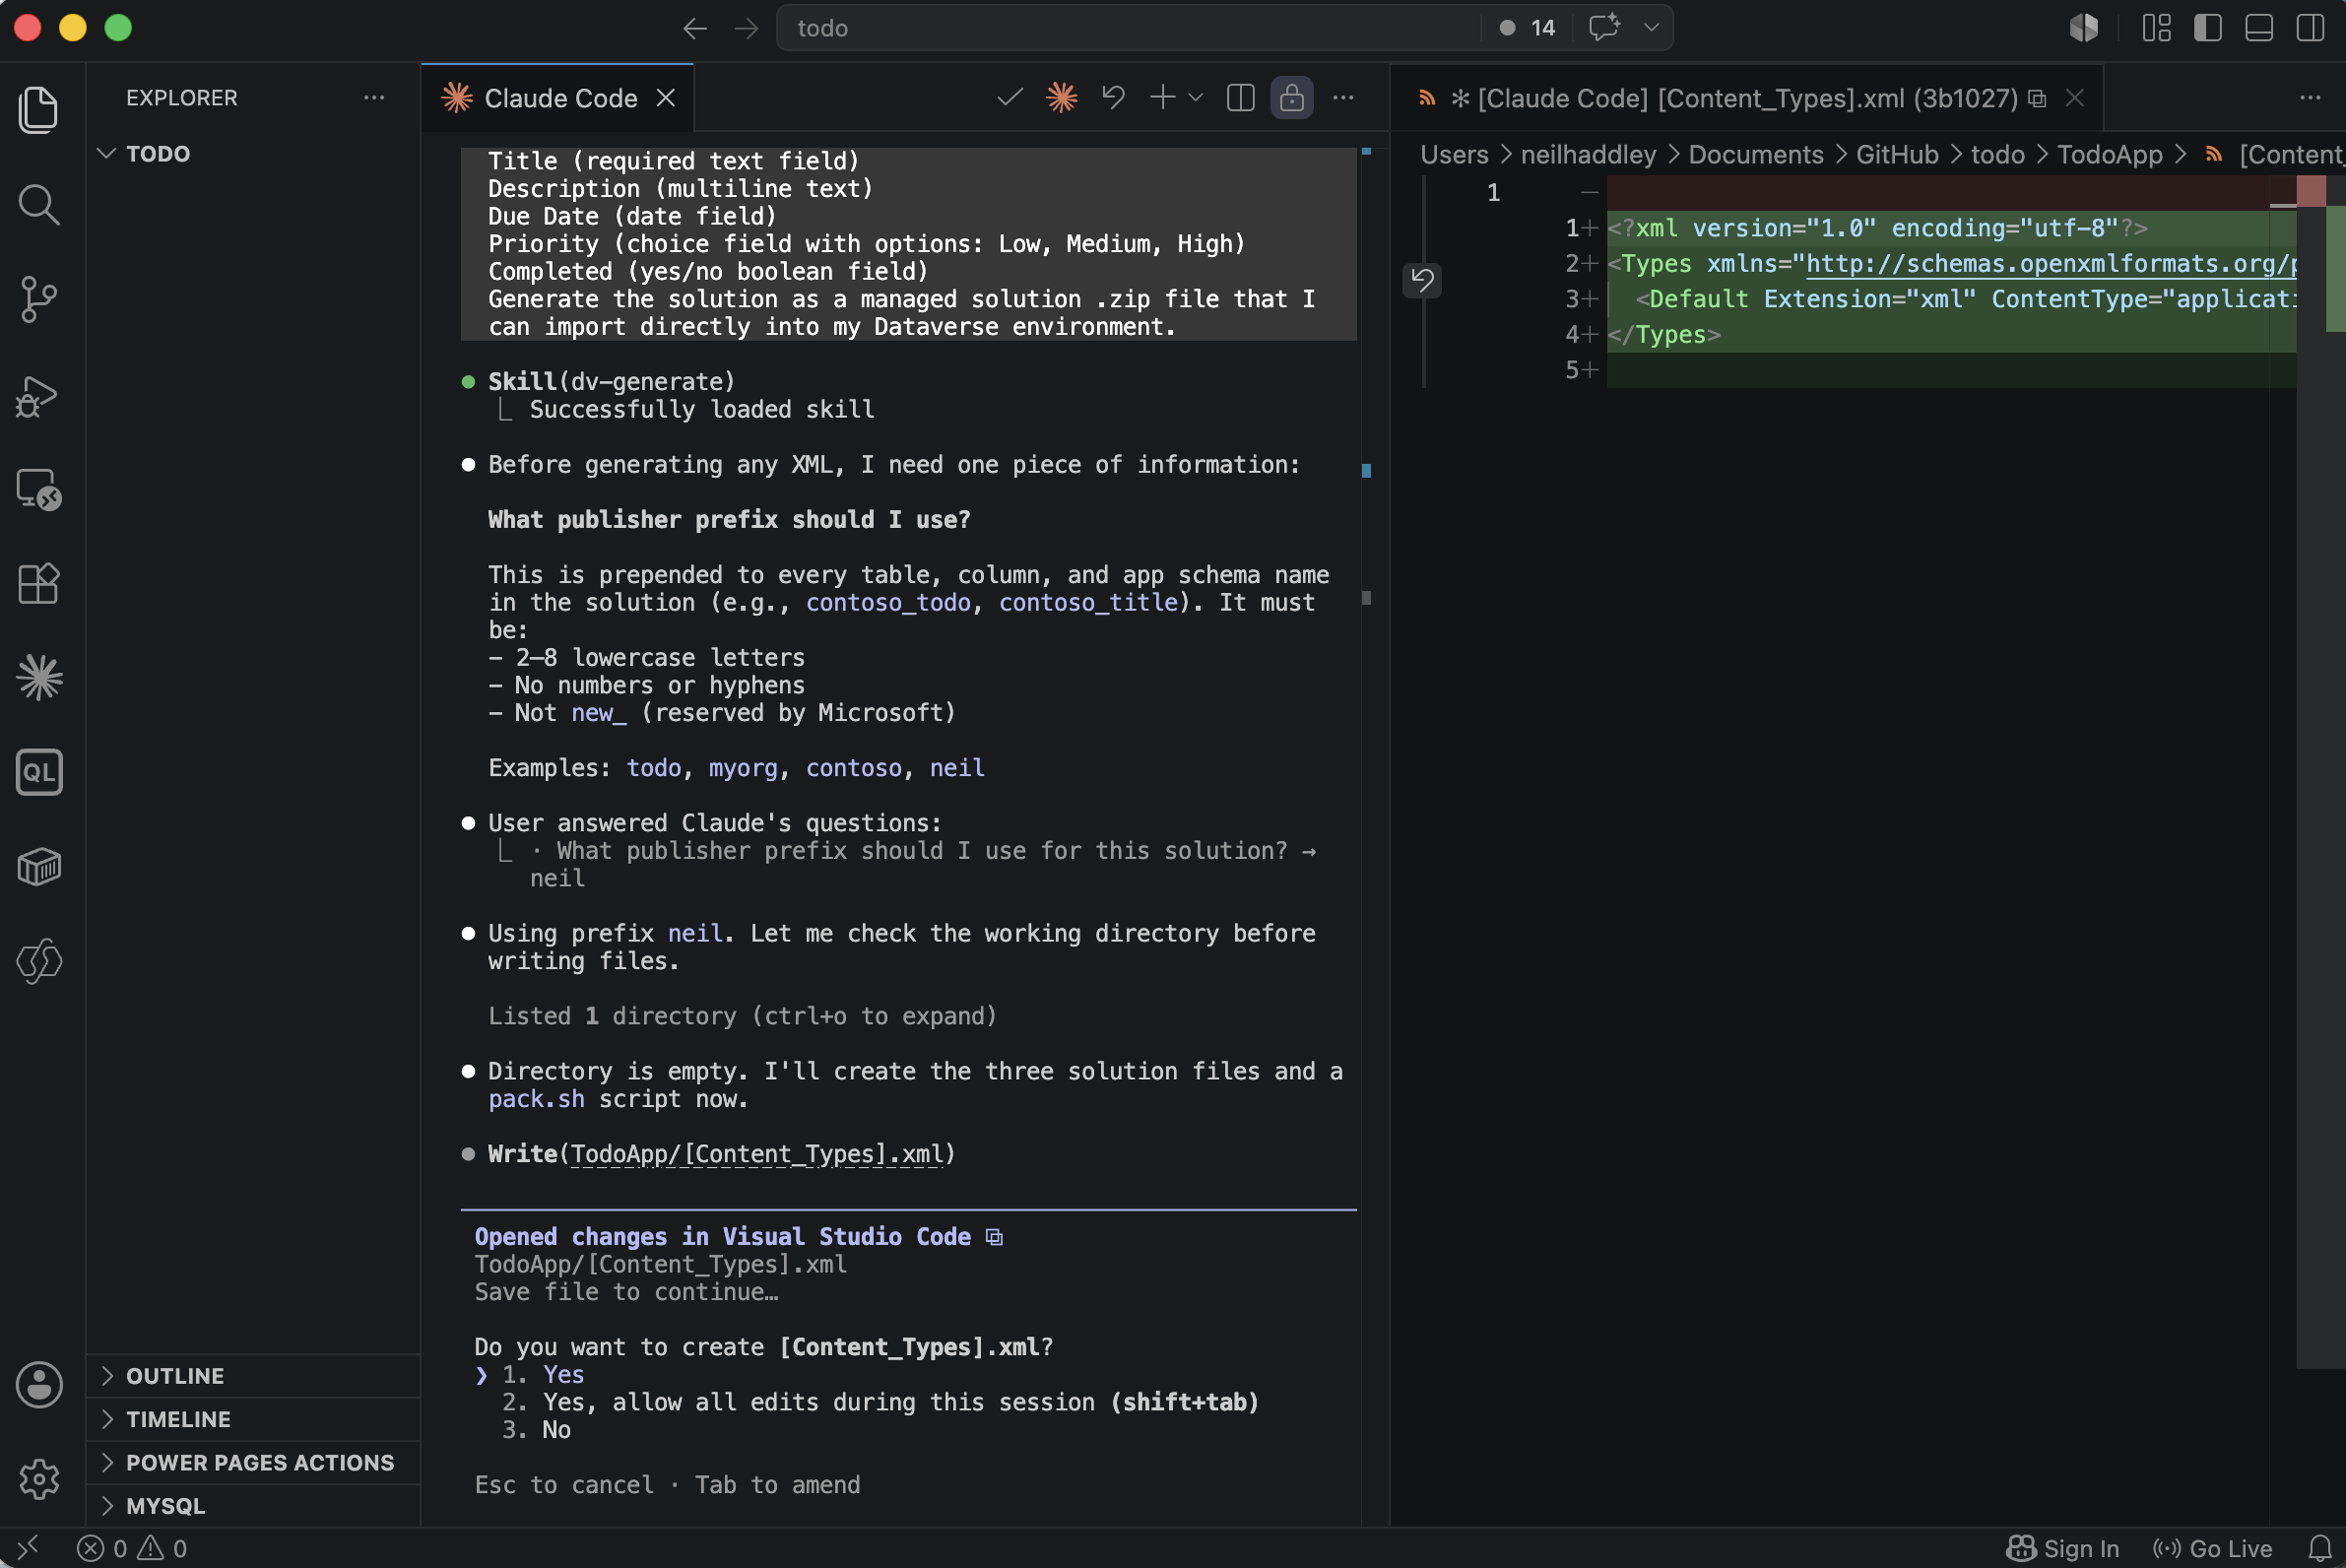Image resolution: width=2346 pixels, height=1568 pixels.
Task: Toggle the secondary side bar
Action: point(2310,27)
